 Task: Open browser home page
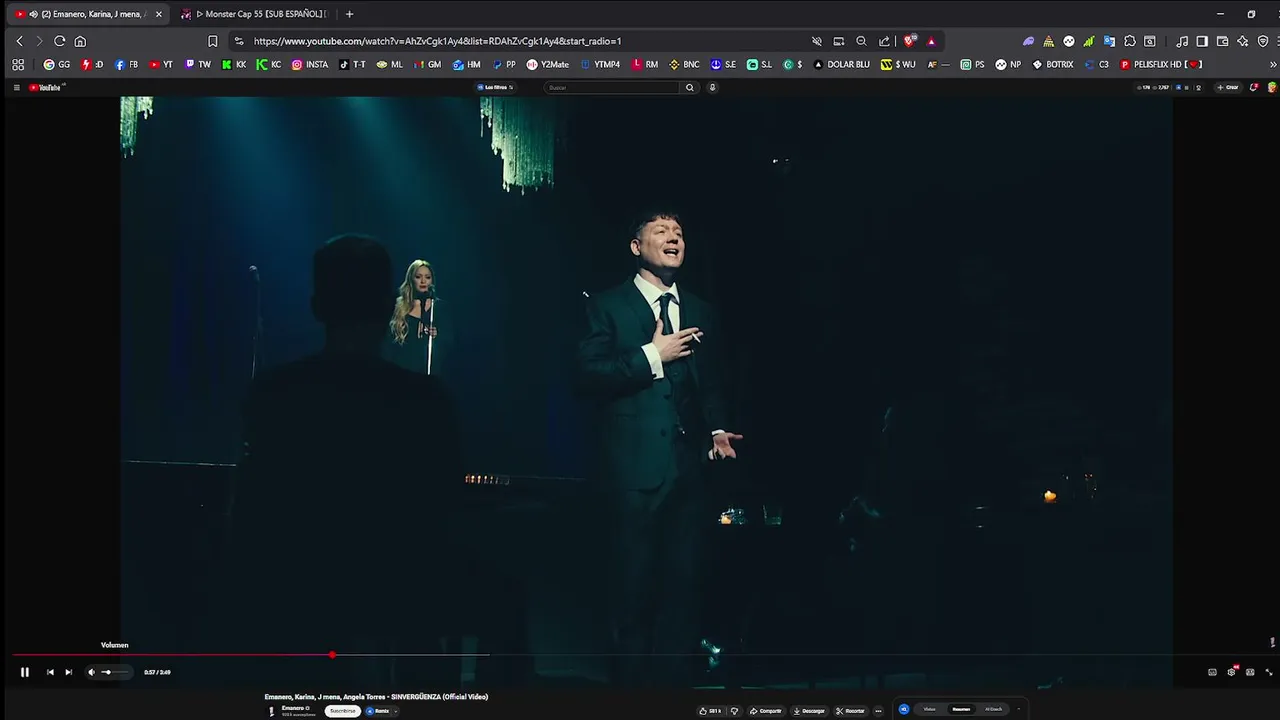click(80, 41)
